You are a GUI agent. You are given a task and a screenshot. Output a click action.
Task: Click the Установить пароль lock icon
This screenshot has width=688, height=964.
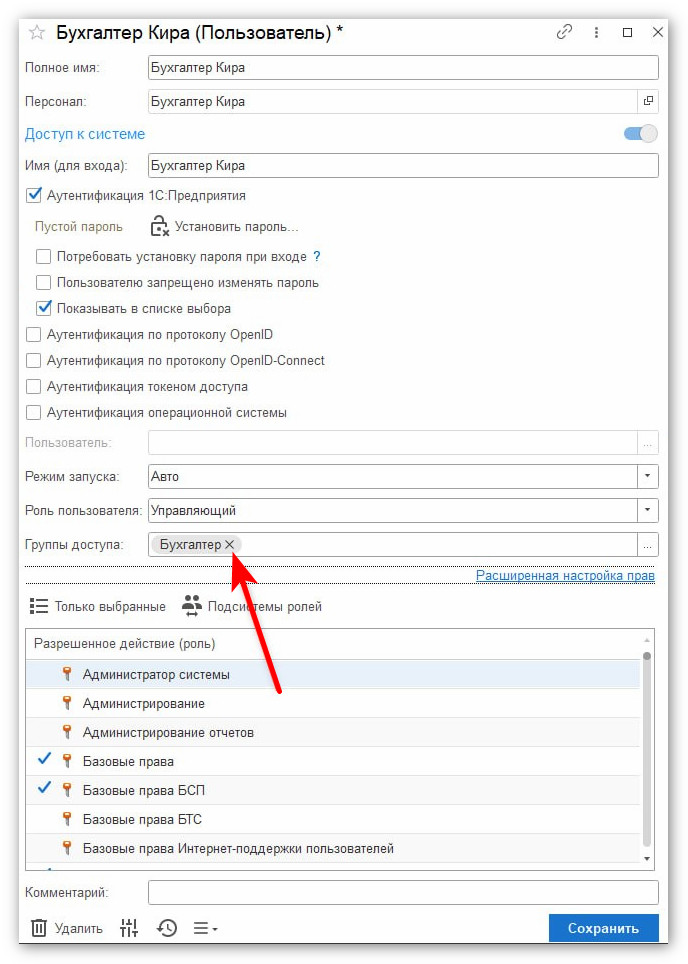point(159,226)
